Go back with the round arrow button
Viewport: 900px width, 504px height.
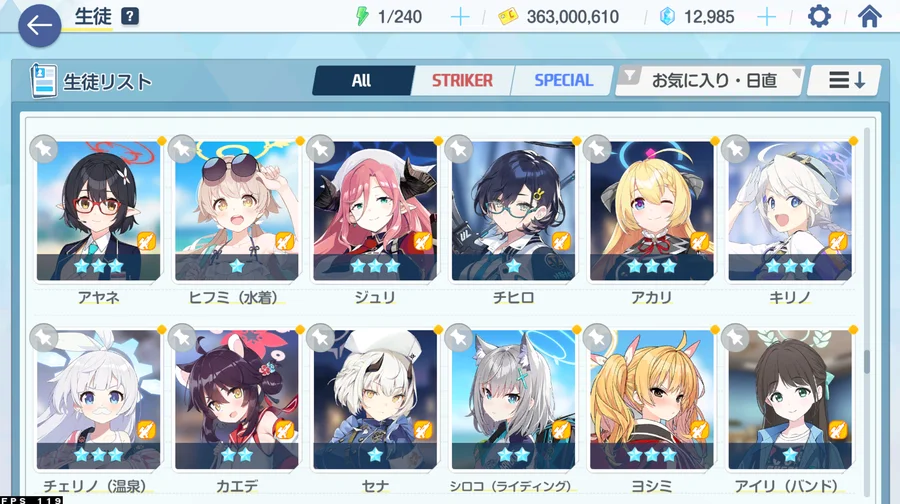(x=40, y=26)
